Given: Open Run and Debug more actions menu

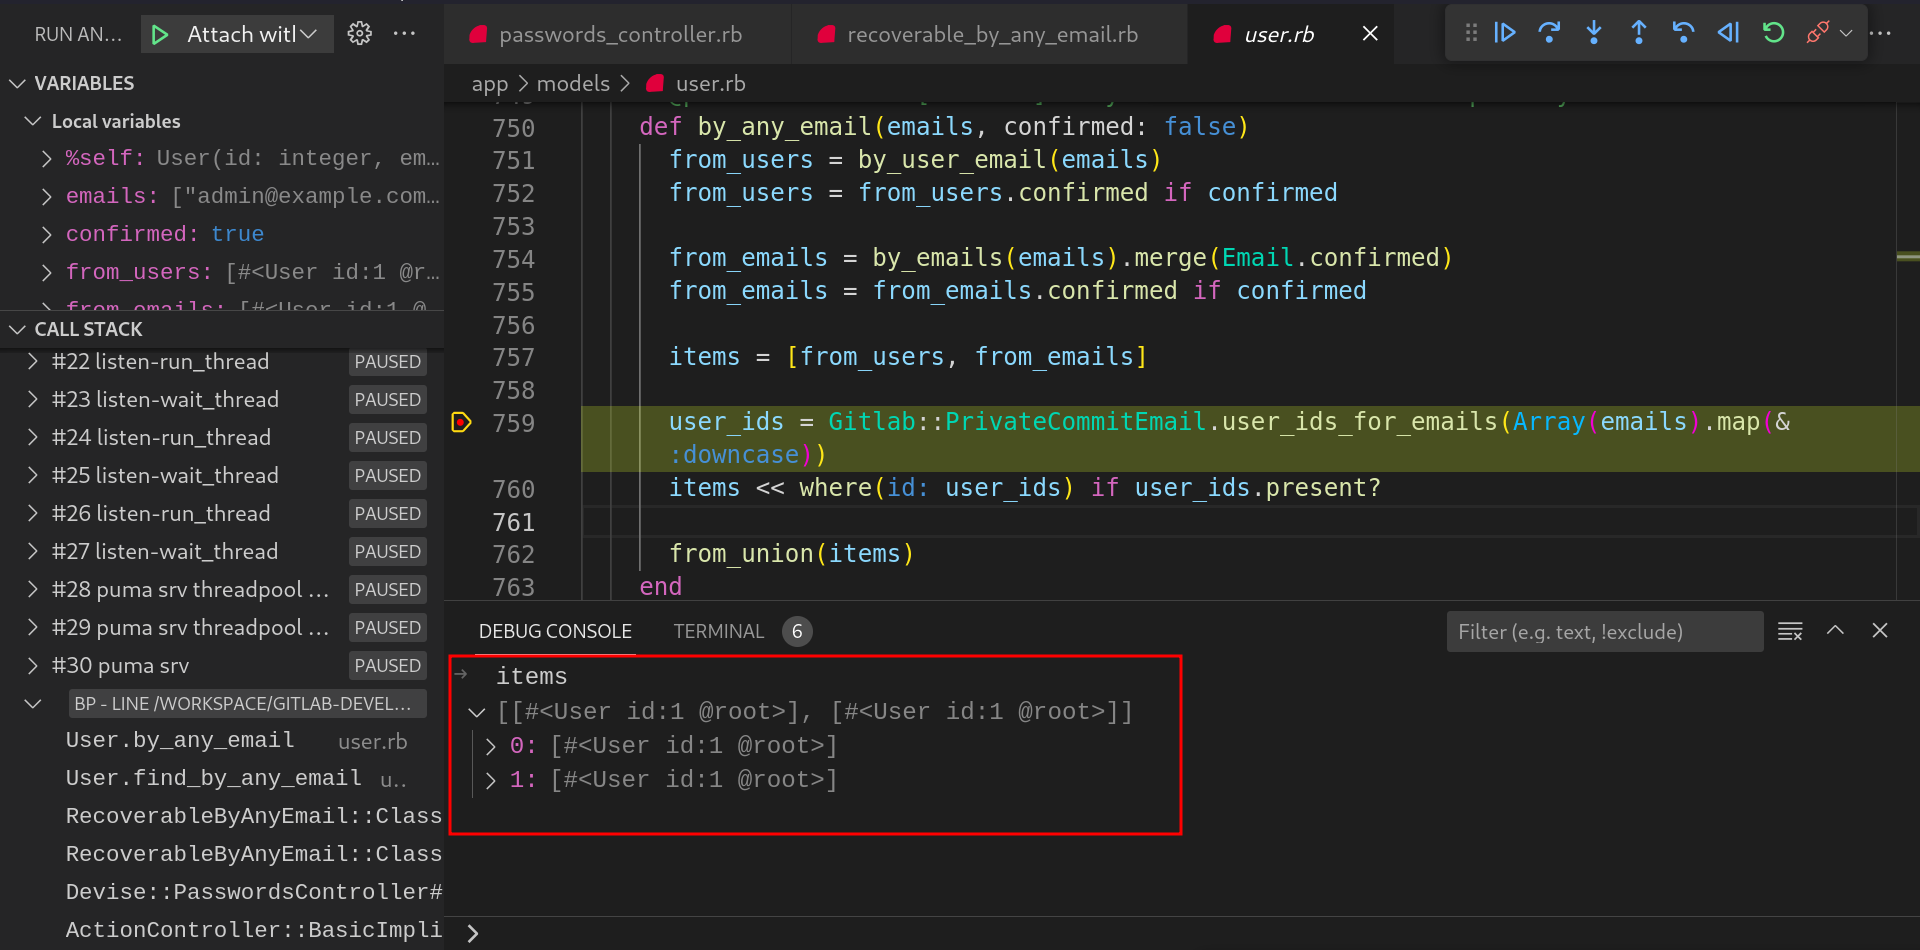Looking at the screenshot, I should click(404, 34).
